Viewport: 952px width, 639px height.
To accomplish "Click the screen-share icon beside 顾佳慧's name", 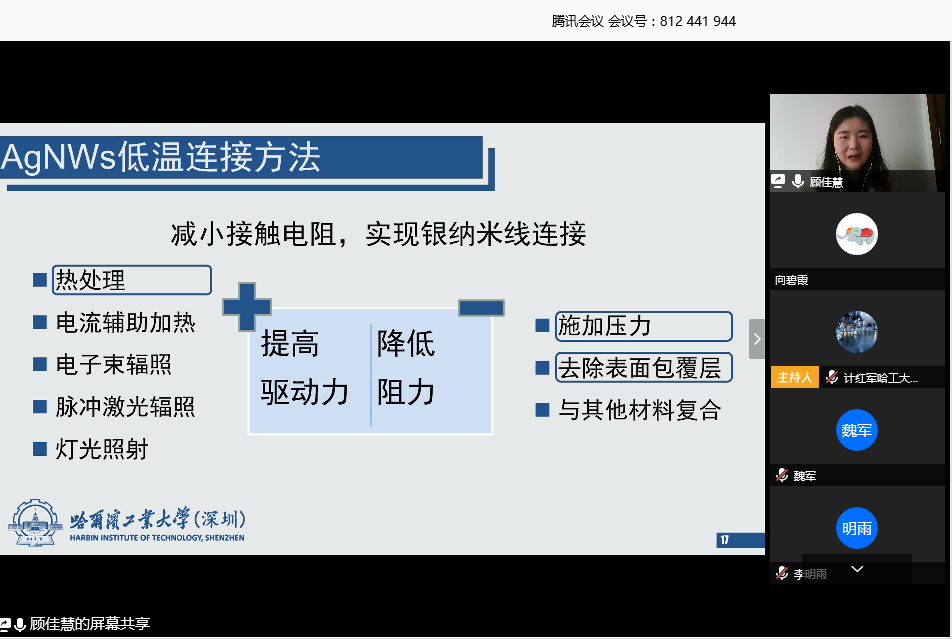I will (779, 180).
